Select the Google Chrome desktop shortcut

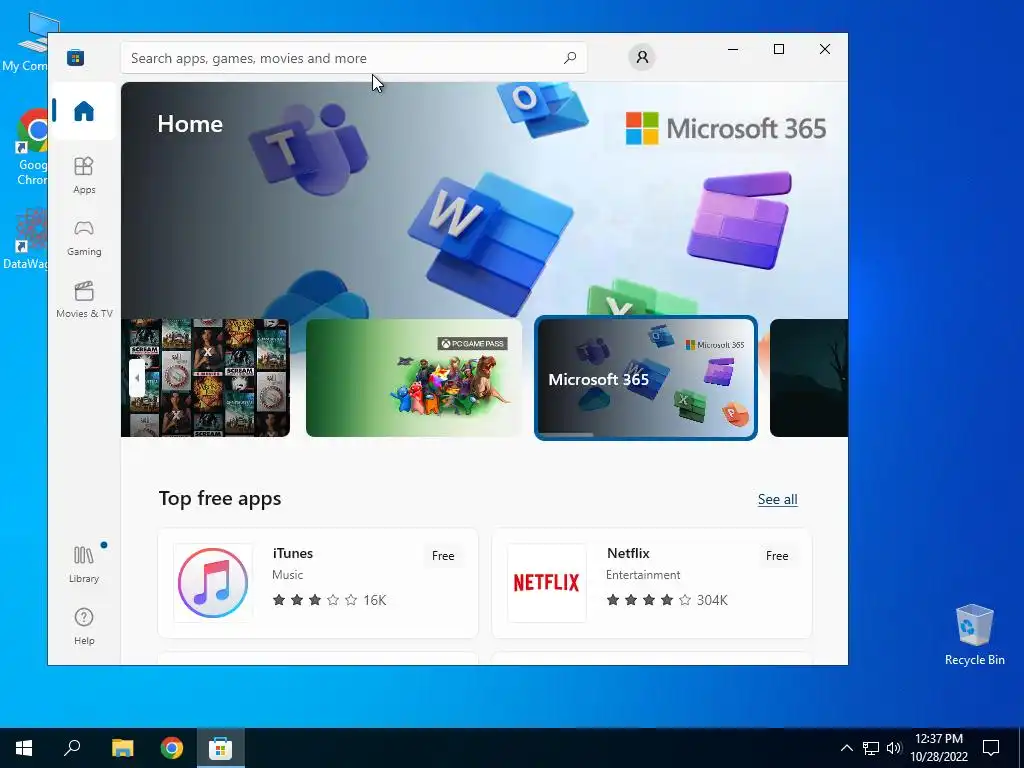point(33,148)
